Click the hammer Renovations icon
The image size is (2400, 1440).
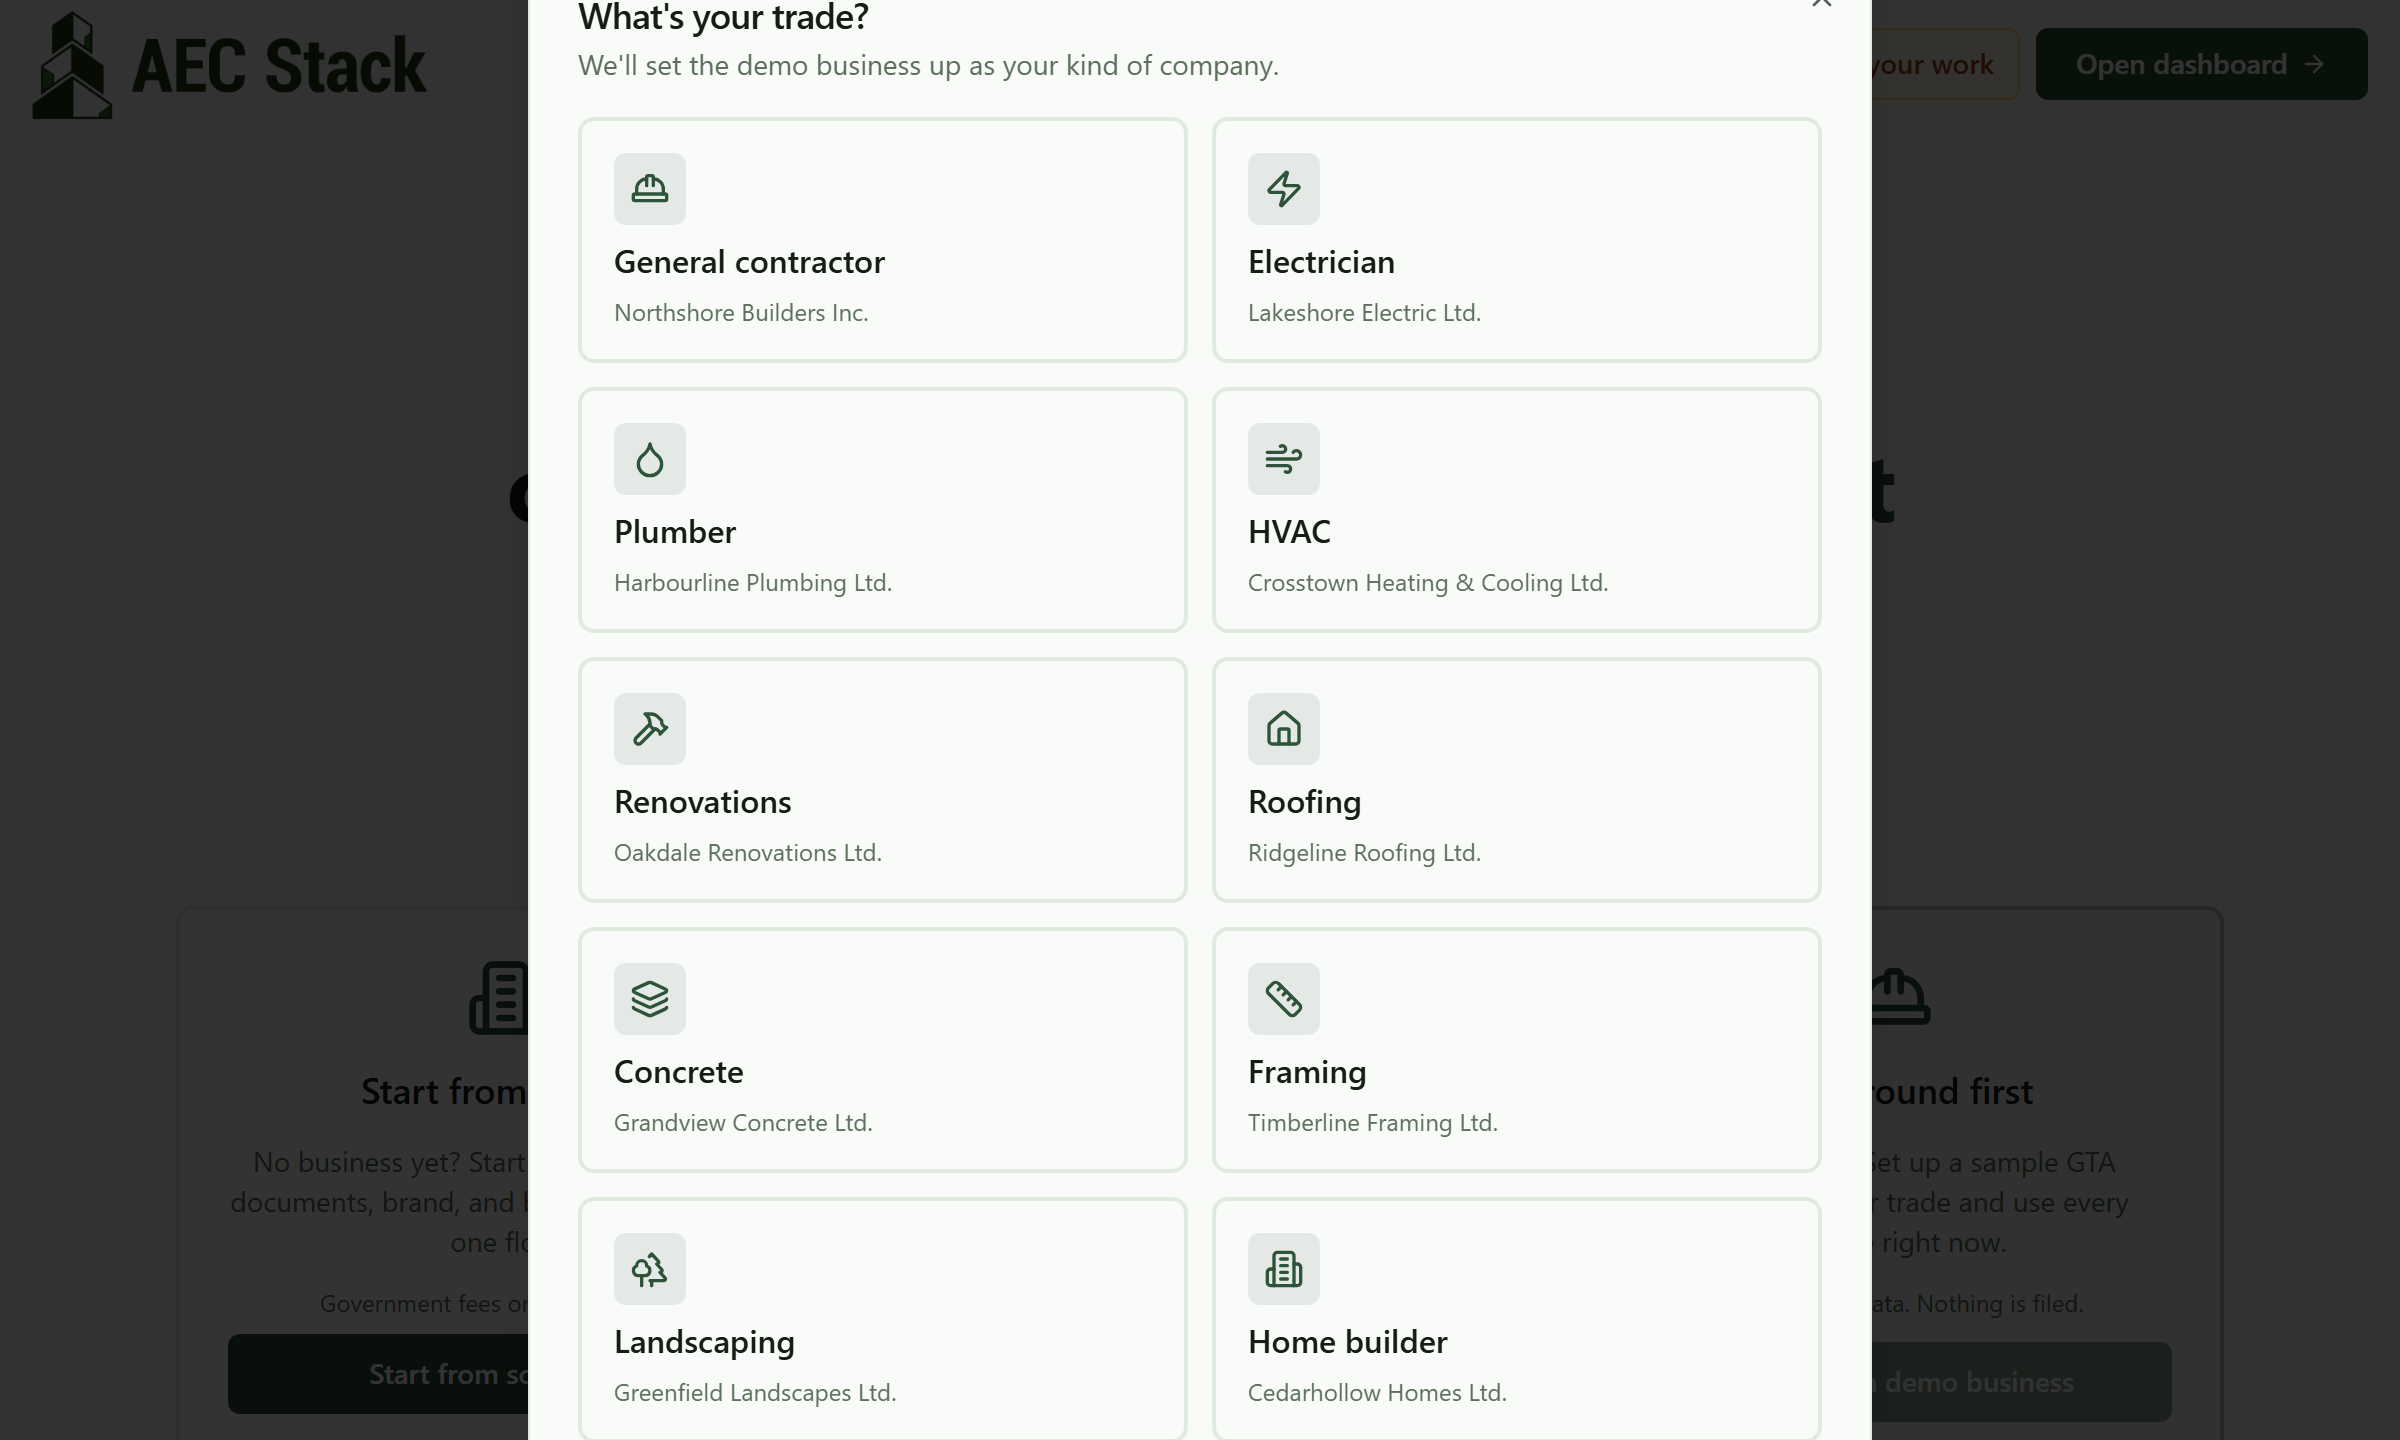click(x=649, y=729)
